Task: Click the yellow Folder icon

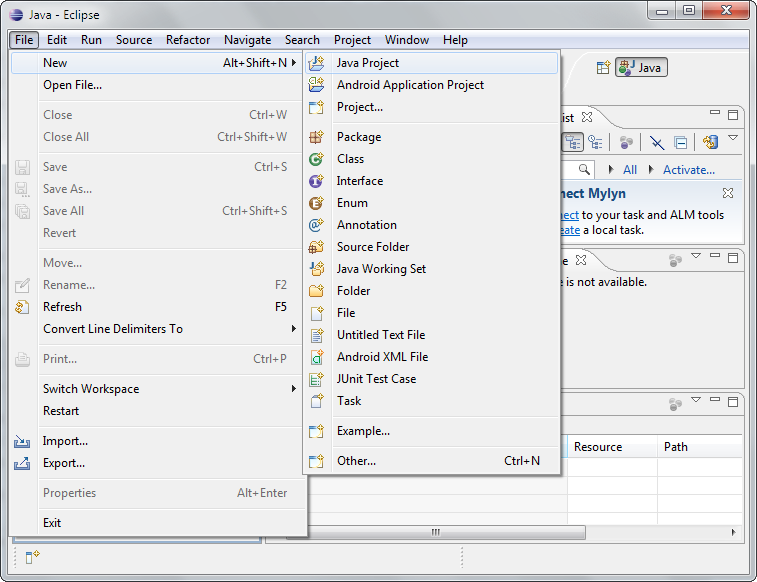Action: click(x=317, y=291)
